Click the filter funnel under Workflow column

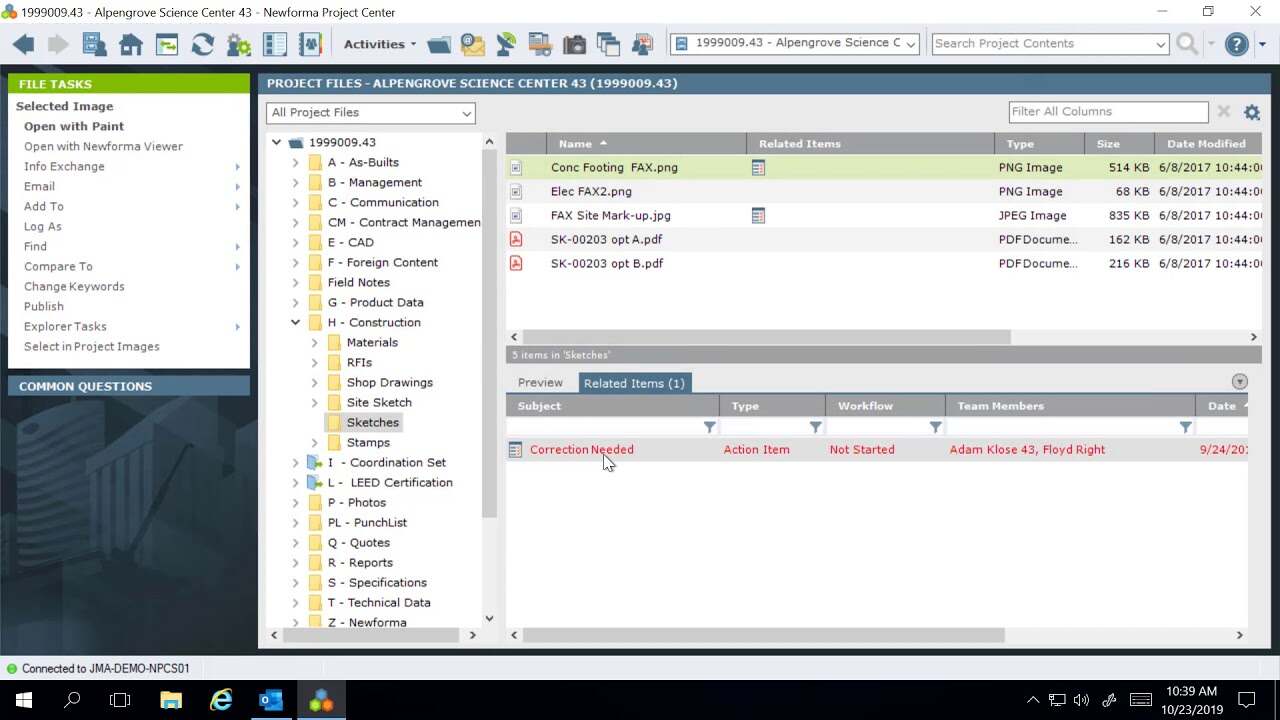[x=935, y=427]
